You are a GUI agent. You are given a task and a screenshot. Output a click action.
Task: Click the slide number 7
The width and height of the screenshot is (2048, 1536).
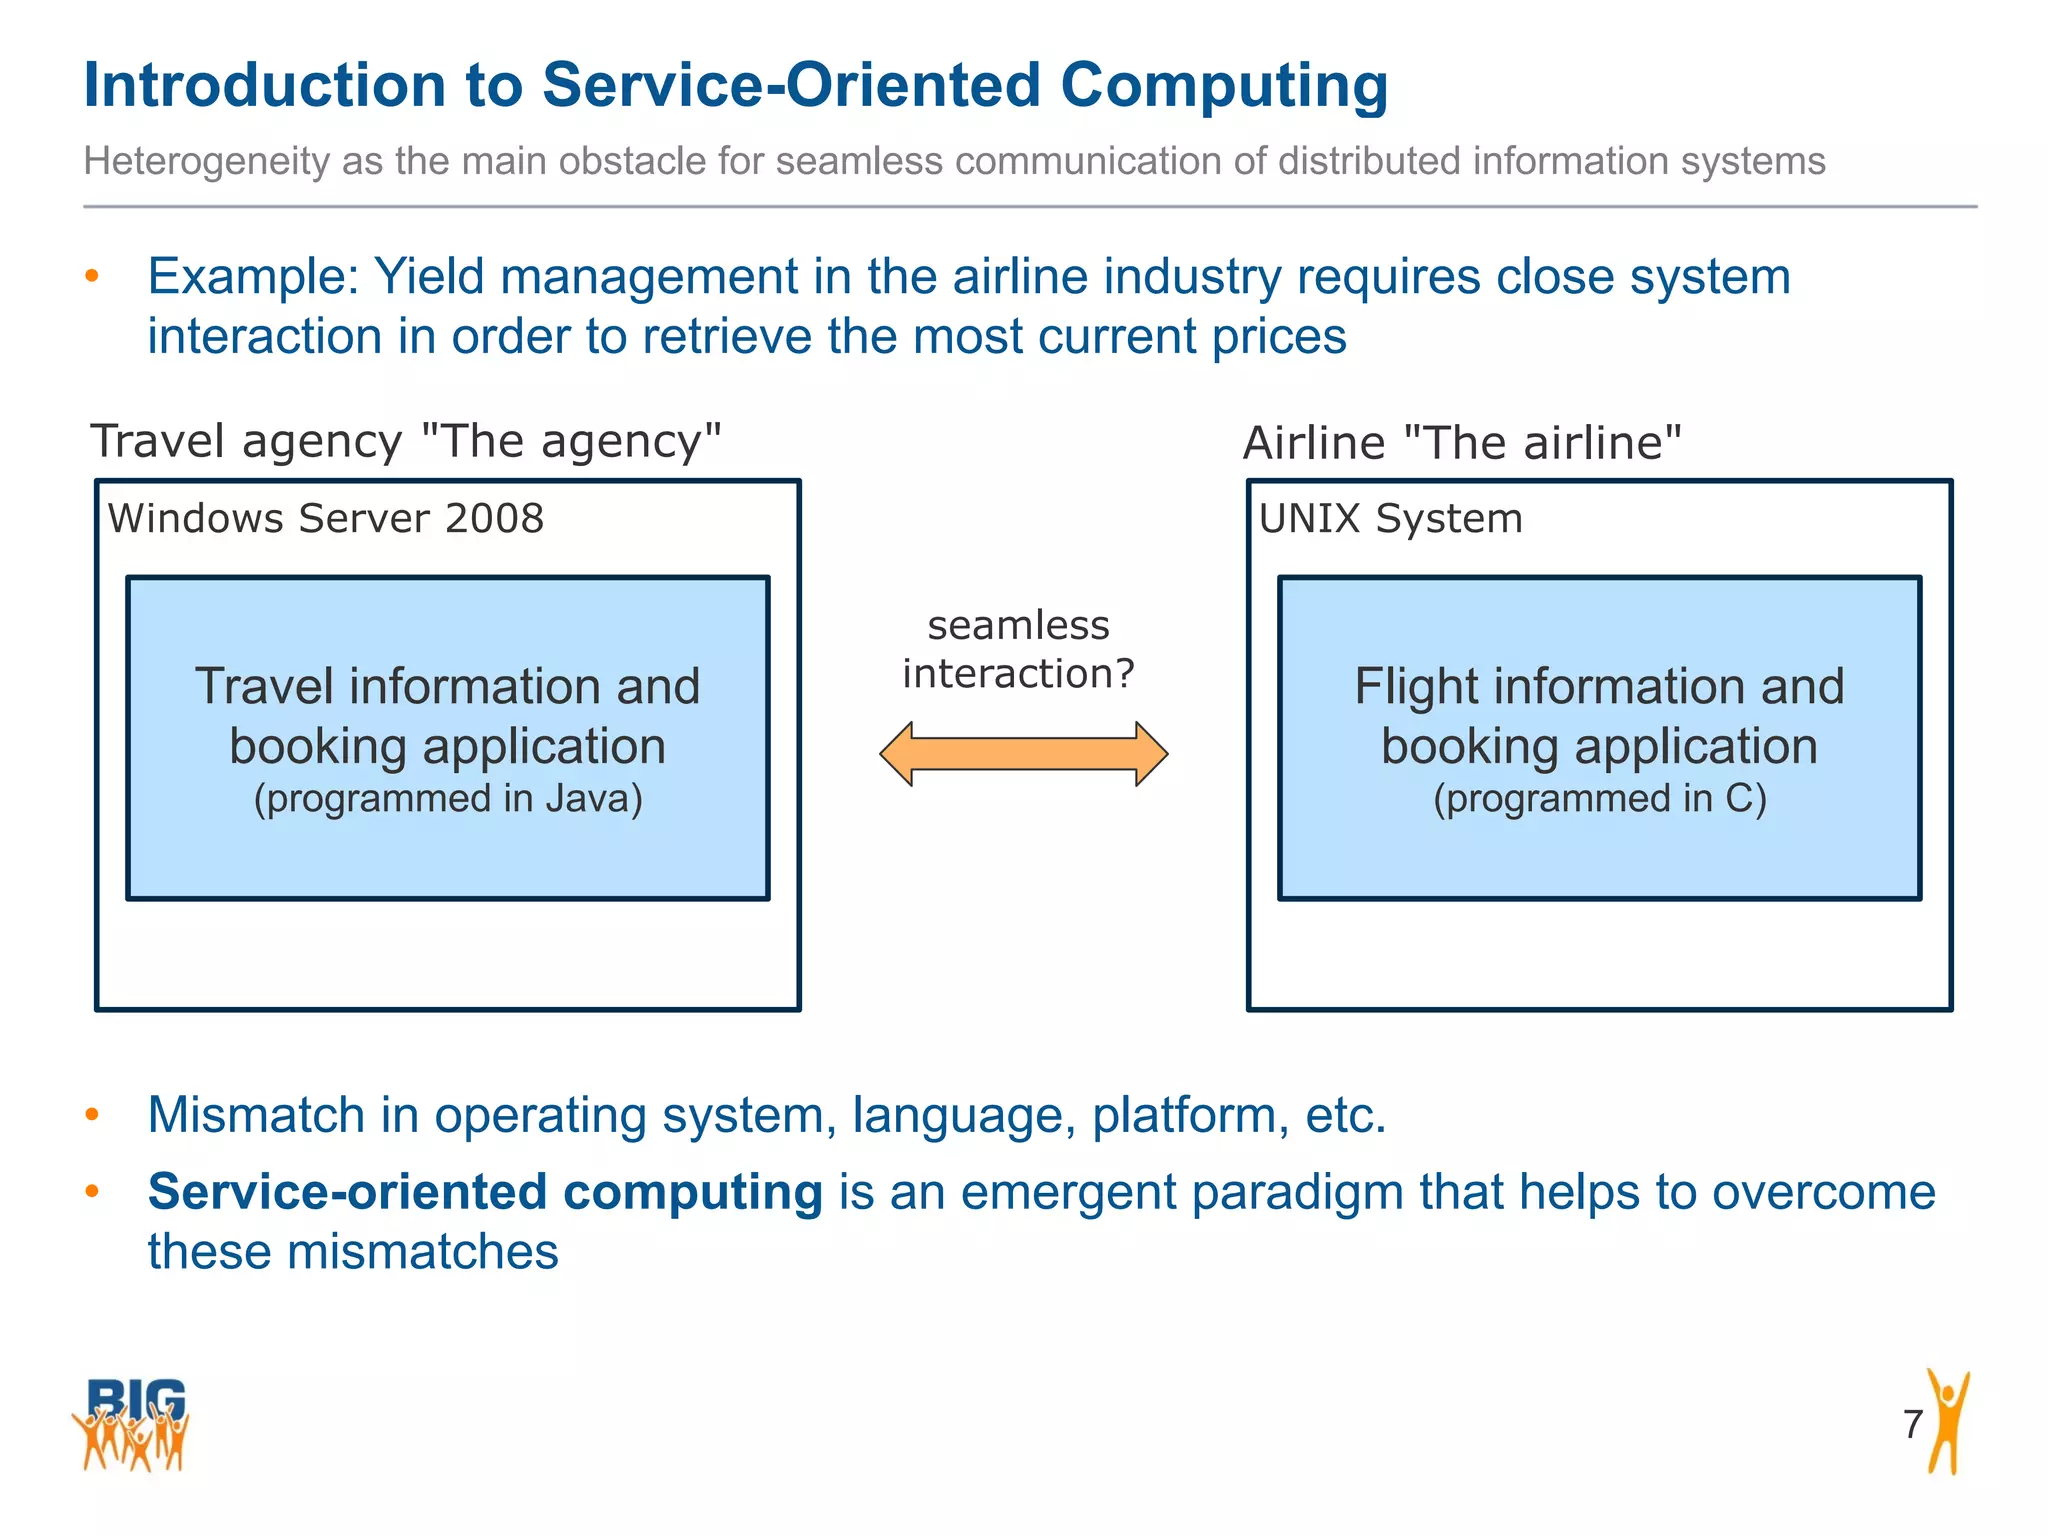(x=1911, y=1424)
